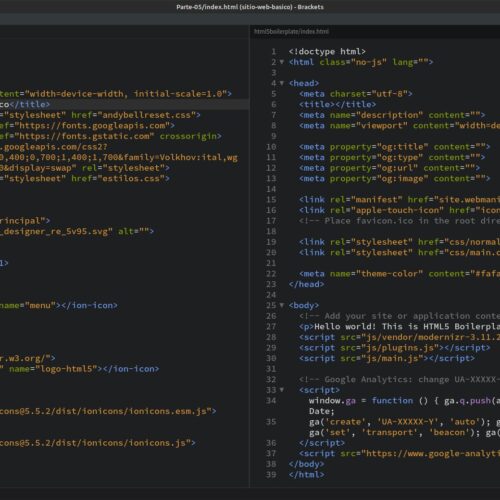Collapse the html tag fold on line 2

(282, 62)
